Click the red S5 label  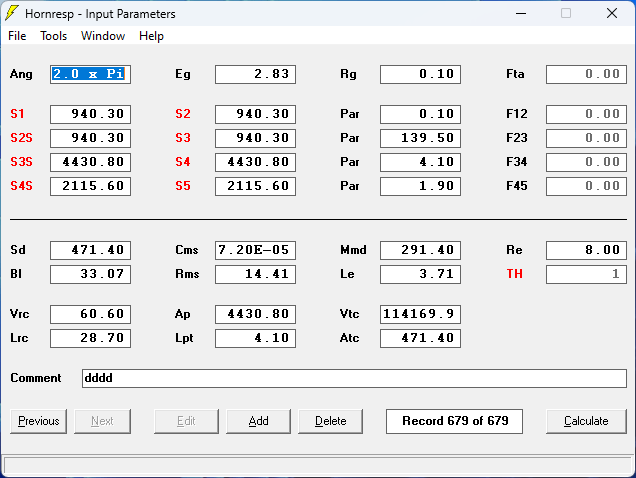pyautogui.click(x=183, y=185)
